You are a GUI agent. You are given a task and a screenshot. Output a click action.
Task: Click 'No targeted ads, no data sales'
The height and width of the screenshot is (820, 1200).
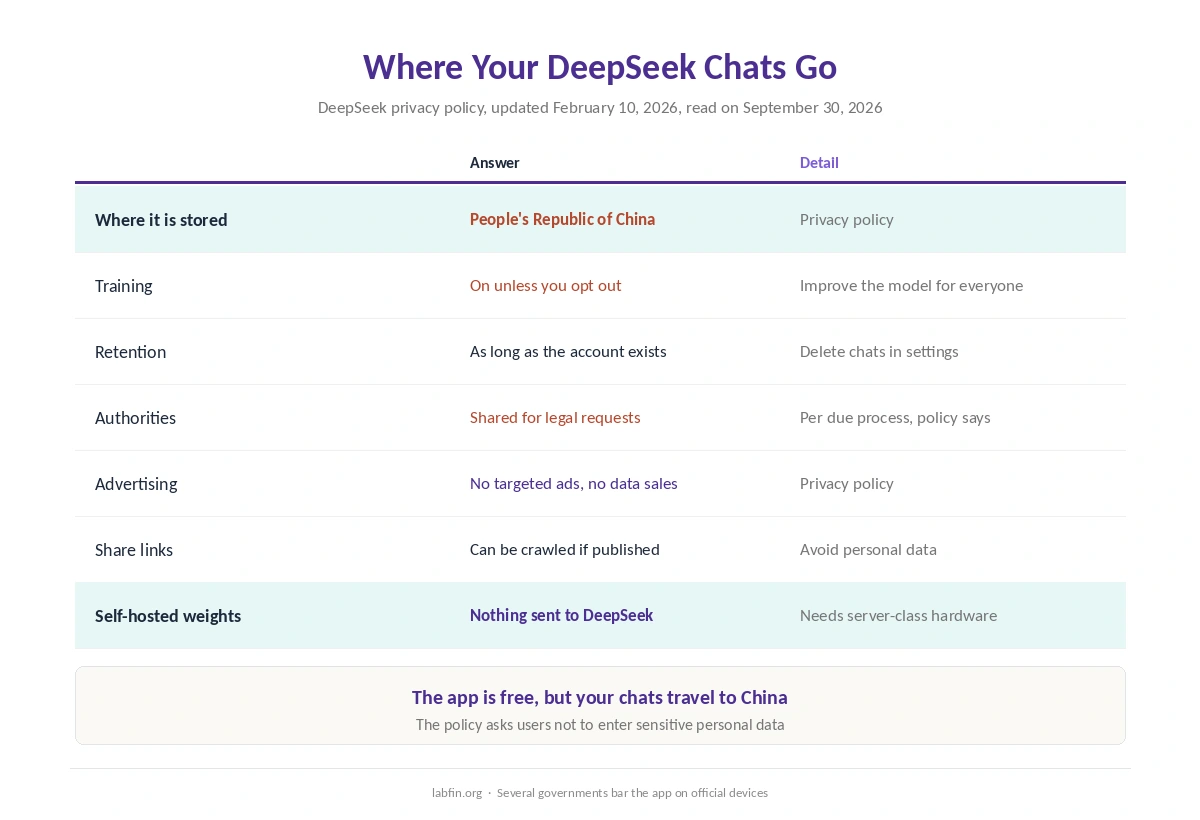(x=574, y=483)
